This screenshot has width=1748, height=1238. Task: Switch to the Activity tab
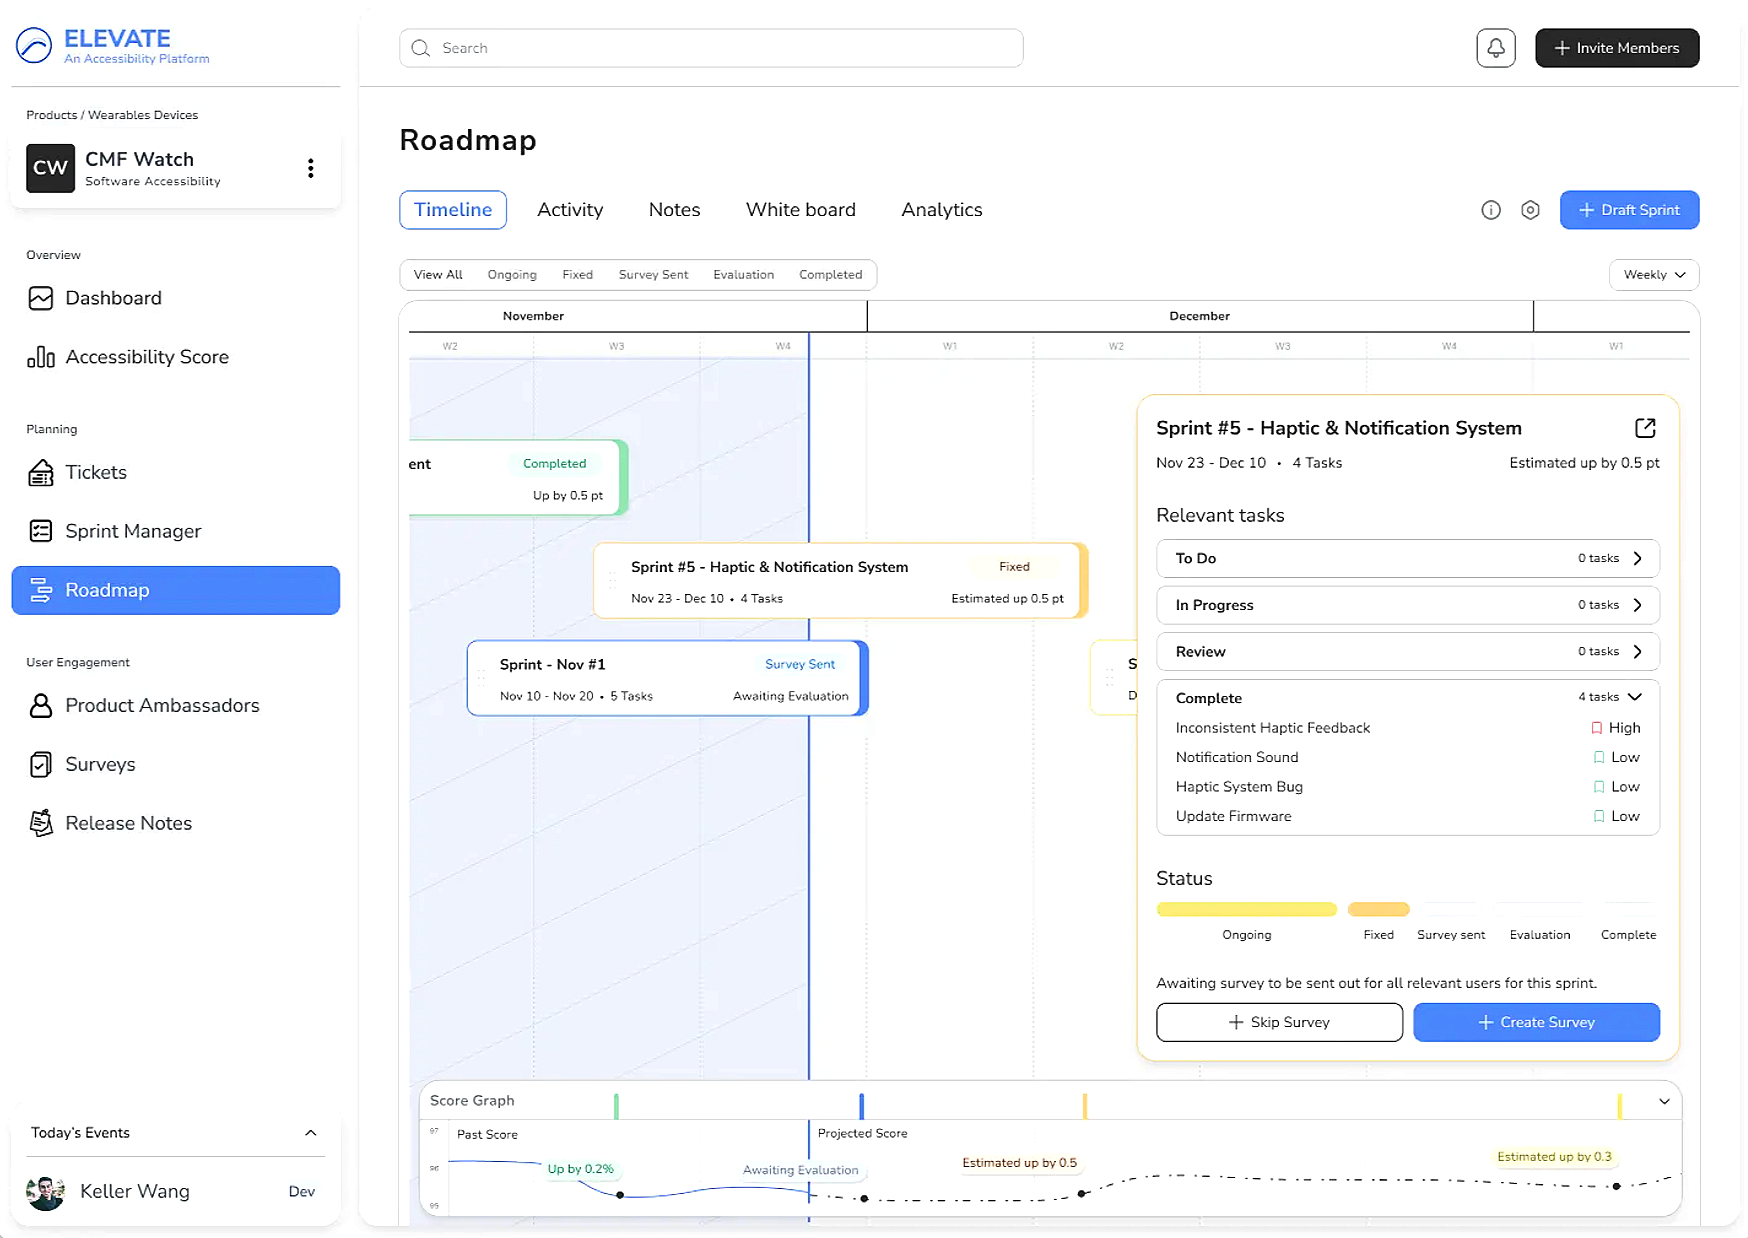coord(570,210)
